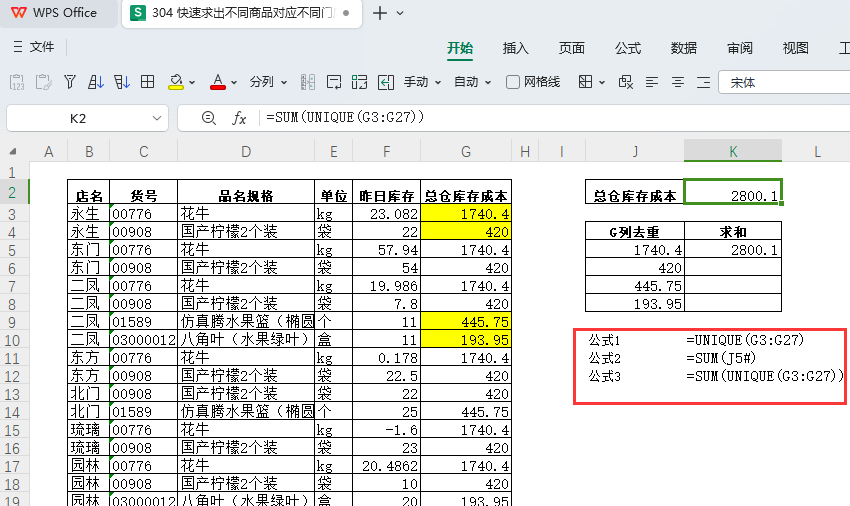
Task: Click cell K2 showing 2800.1
Action: [733, 192]
